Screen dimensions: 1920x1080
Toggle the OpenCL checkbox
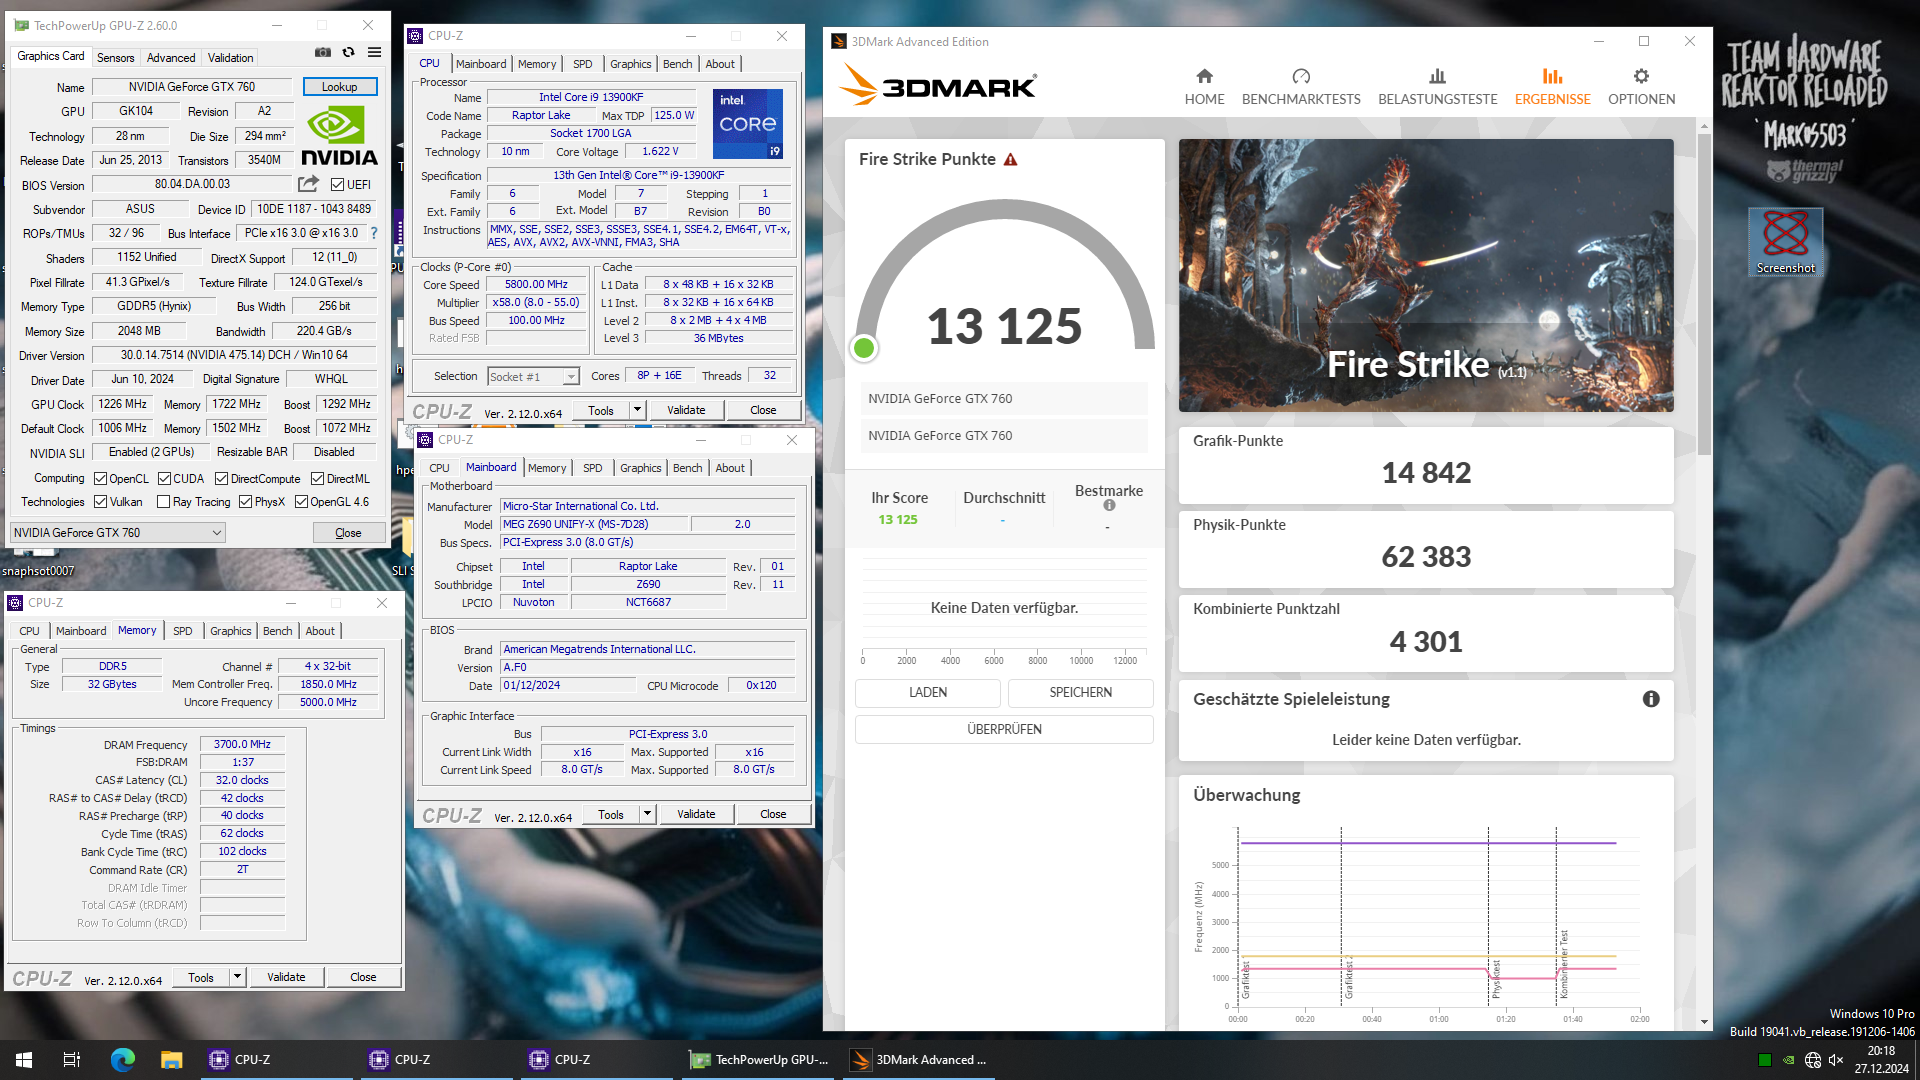point(100,479)
